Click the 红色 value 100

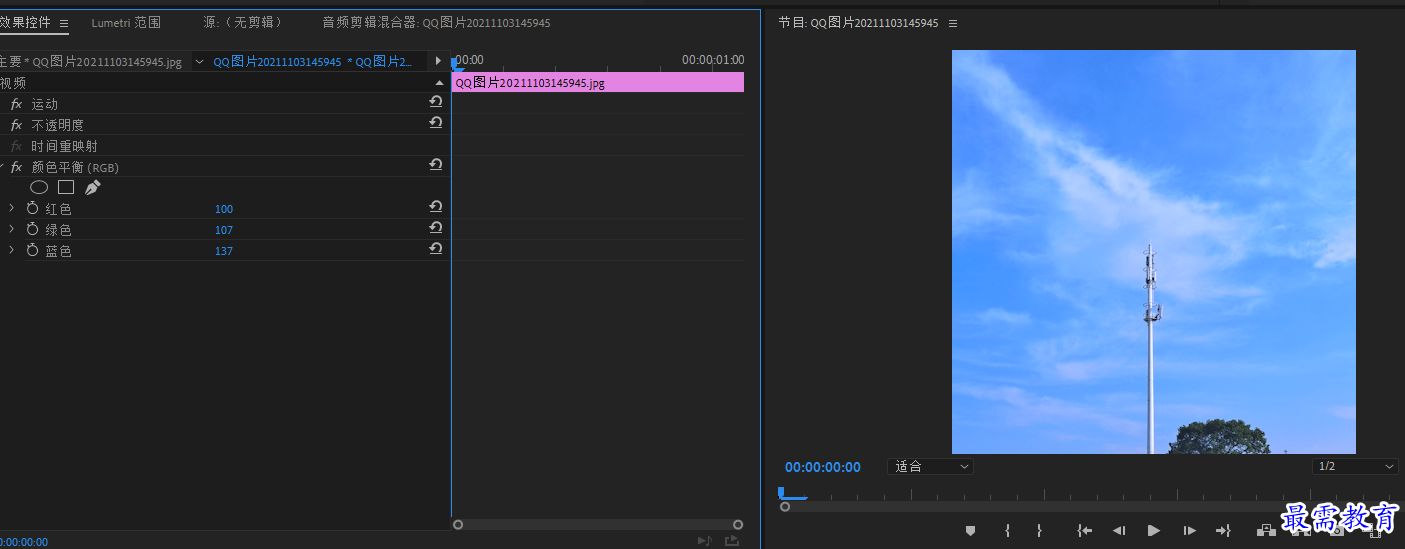click(x=224, y=209)
